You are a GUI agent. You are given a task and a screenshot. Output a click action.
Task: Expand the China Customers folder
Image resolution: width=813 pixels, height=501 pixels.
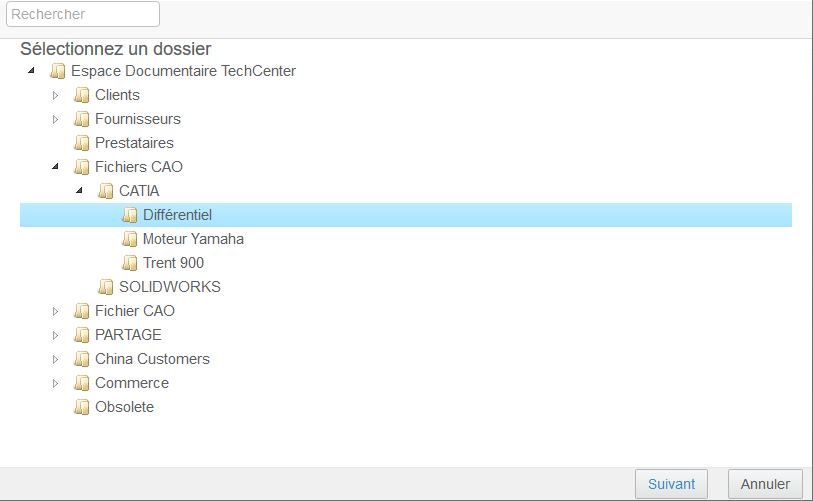coord(55,359)
